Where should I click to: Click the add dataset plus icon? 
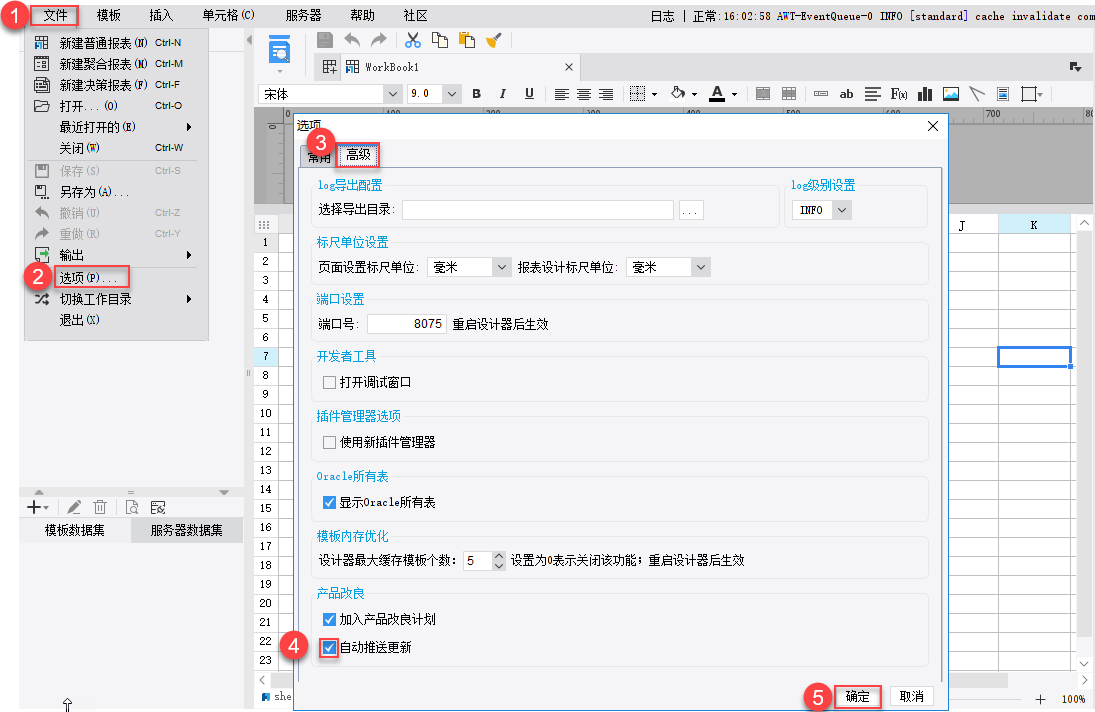(x=34, y=507)
